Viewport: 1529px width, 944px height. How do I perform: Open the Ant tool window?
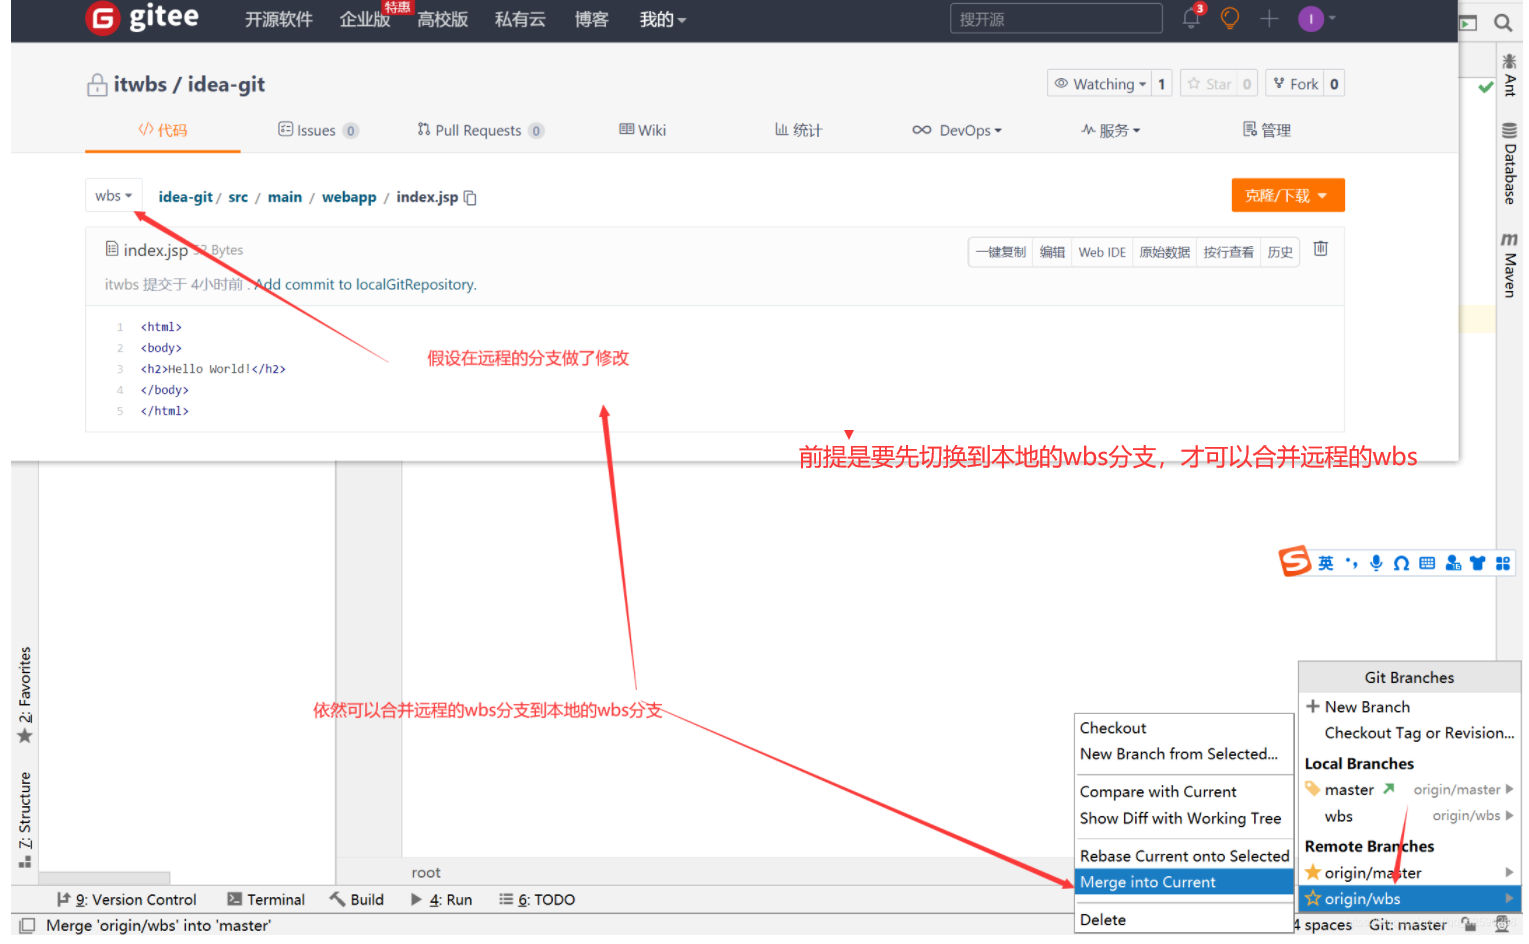(x=1509, y=75)
